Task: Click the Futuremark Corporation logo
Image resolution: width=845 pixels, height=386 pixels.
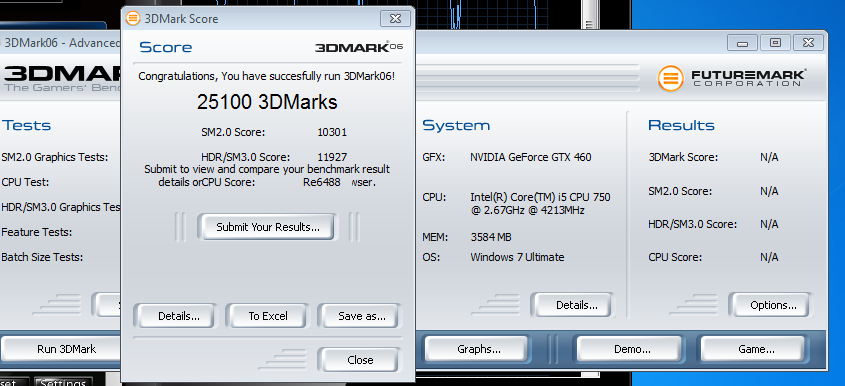Action: click(731, 79)
